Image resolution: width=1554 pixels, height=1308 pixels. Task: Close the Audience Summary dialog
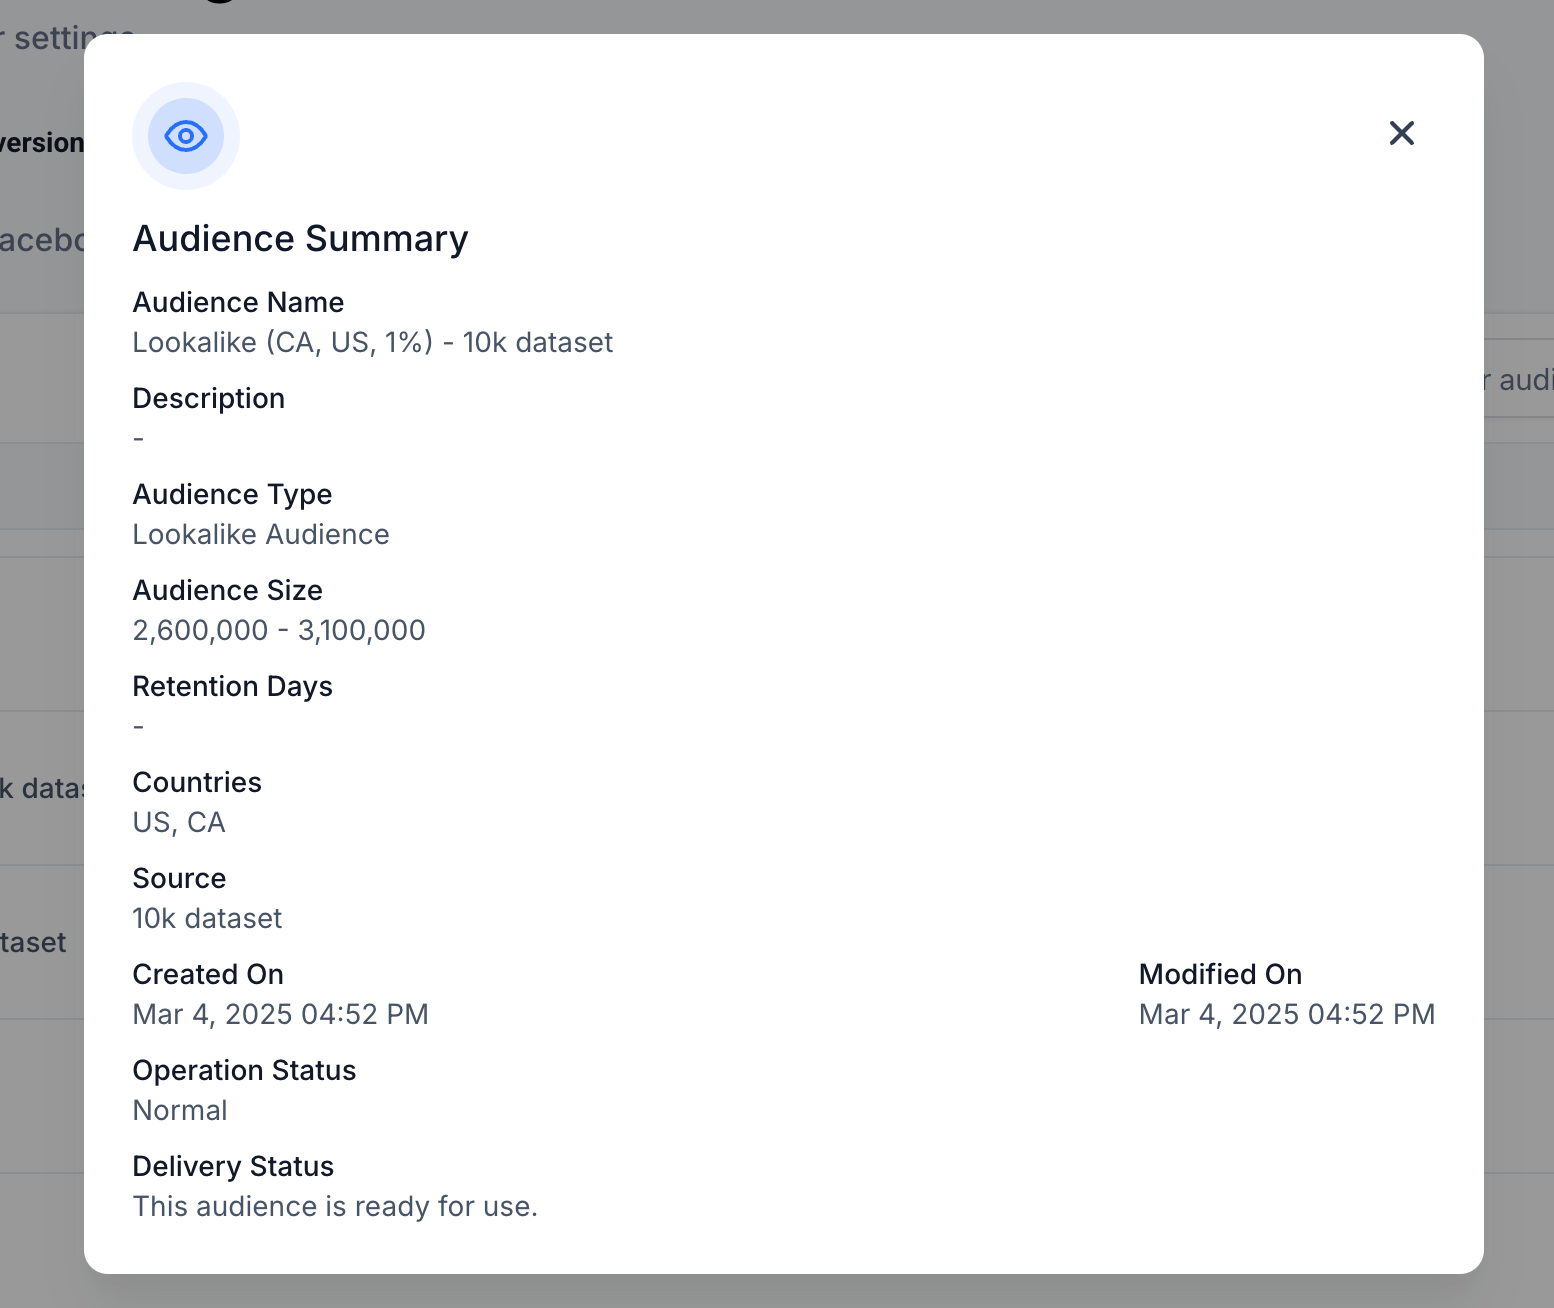[1401, 133]
